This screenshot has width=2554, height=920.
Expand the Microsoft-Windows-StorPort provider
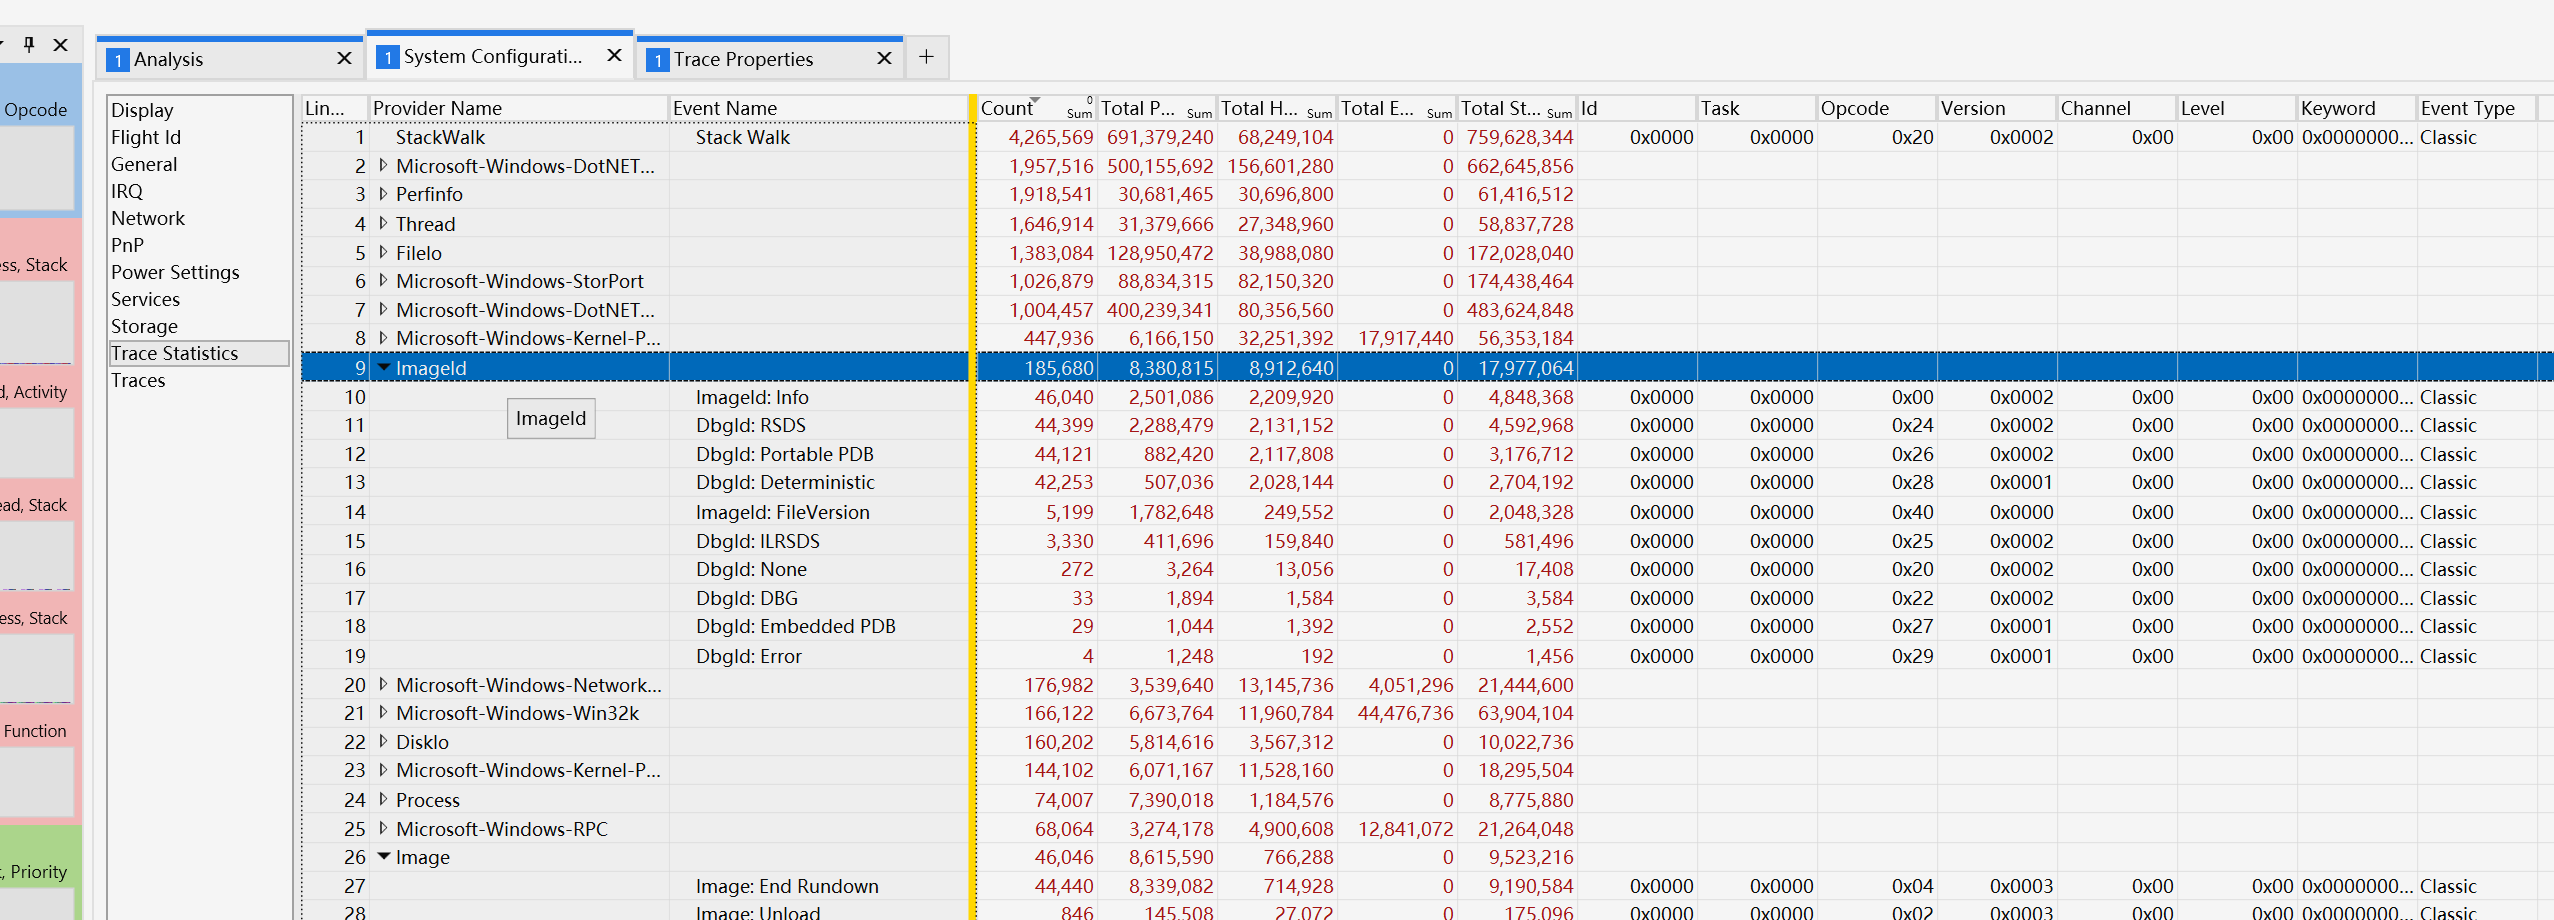tap(383, 281)
